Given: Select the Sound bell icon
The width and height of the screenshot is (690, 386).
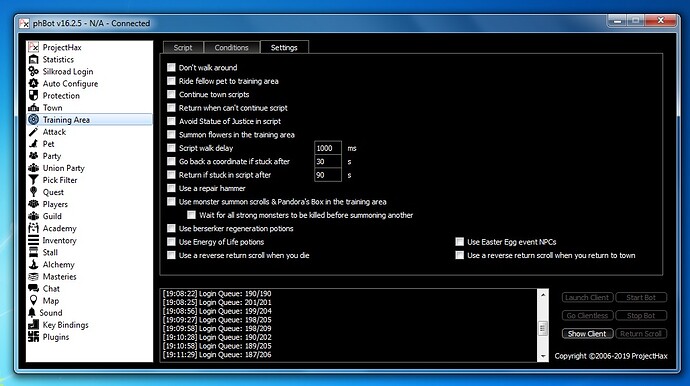Looking at the screenshot, I should click(x=32, y=312).
